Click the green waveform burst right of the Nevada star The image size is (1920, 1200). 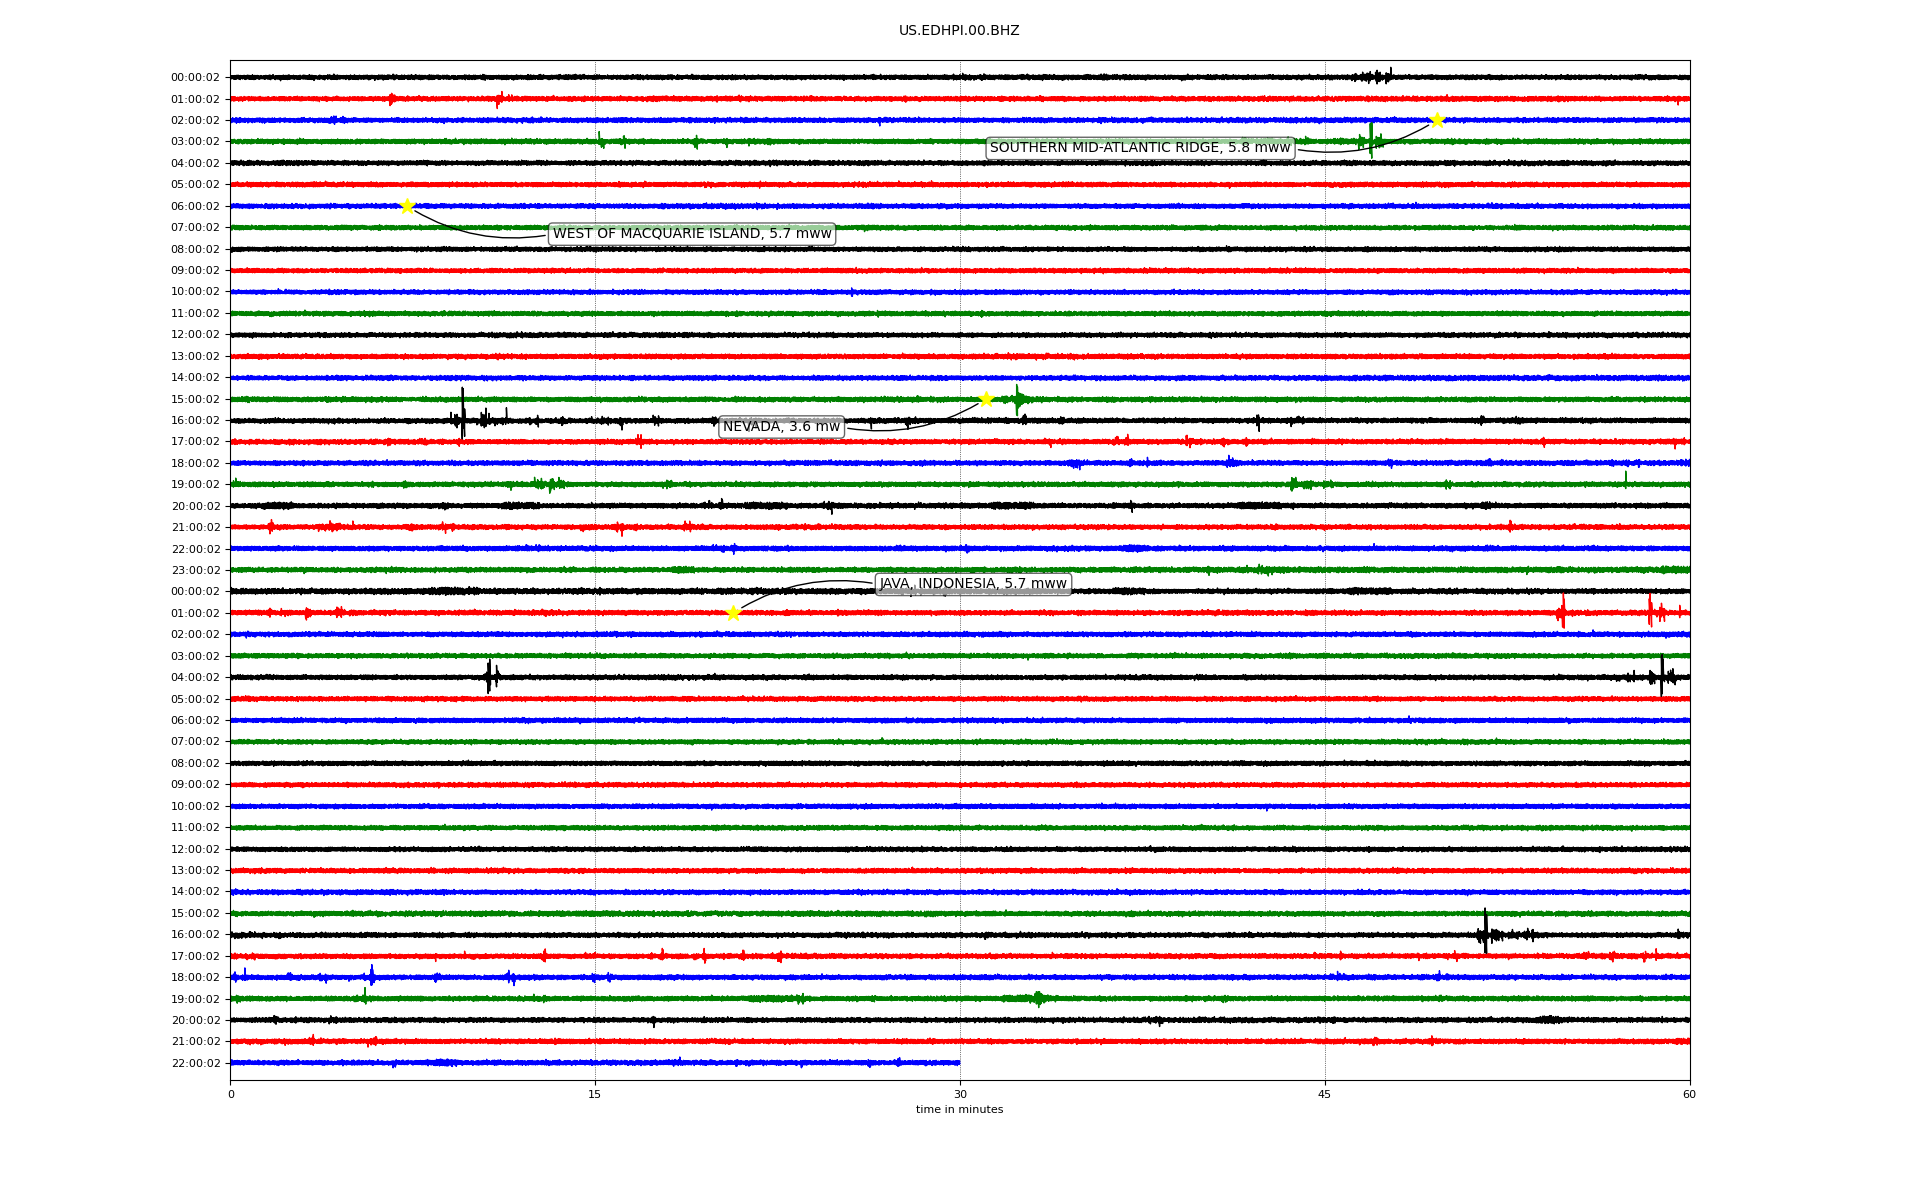tap(1018, 400)
